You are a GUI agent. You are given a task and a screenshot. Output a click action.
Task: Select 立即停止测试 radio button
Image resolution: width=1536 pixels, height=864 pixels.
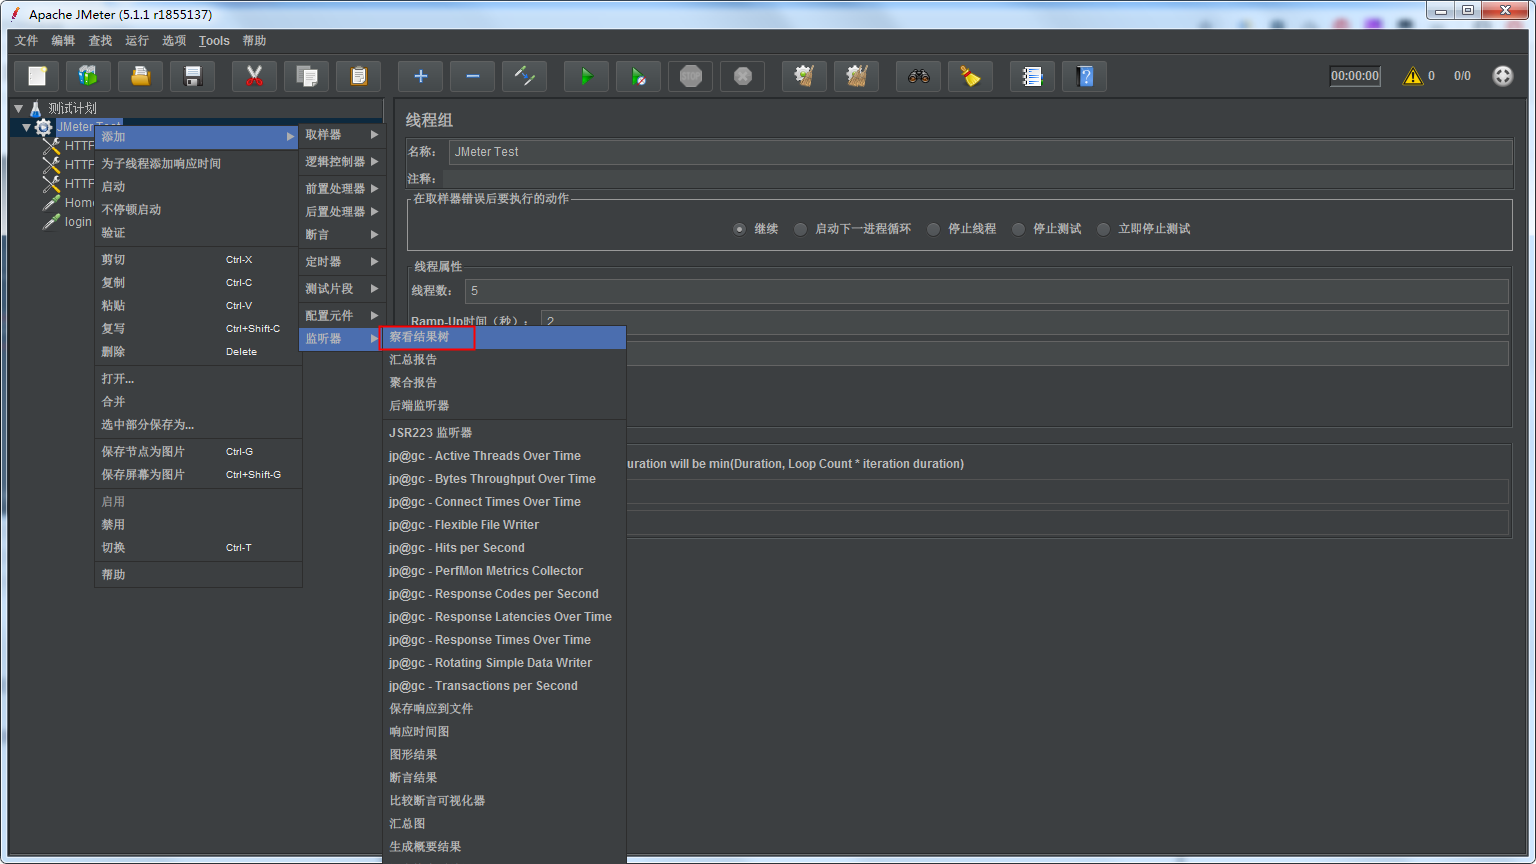point(1103,229)
